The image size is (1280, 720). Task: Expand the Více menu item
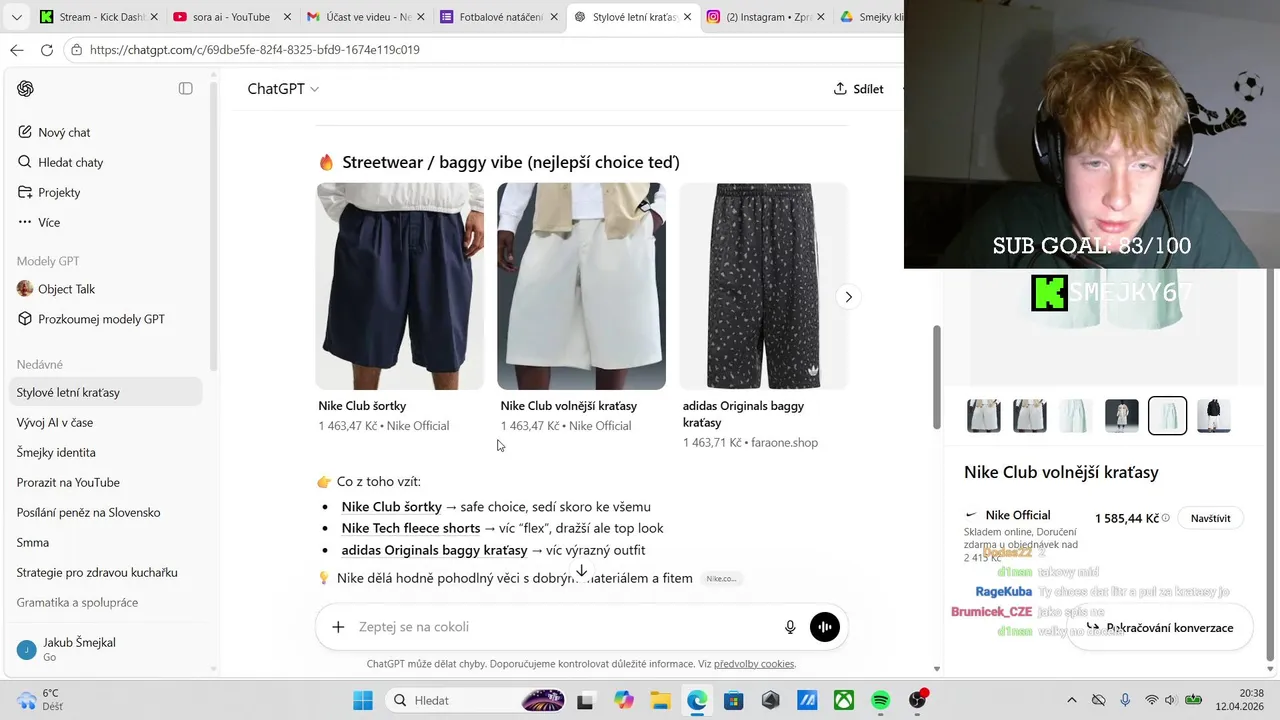coord(49,222)
